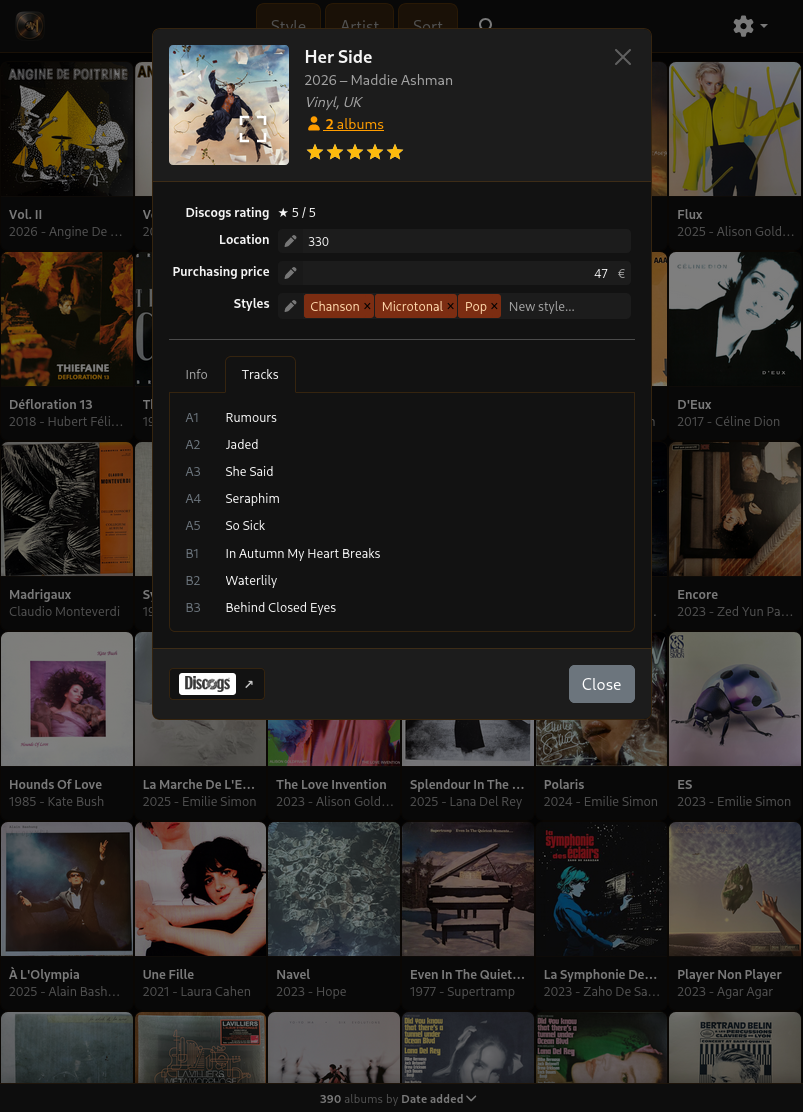Screen dimensions: 803x1112
Task: Click The Love Invention album title
Action: 331,784
